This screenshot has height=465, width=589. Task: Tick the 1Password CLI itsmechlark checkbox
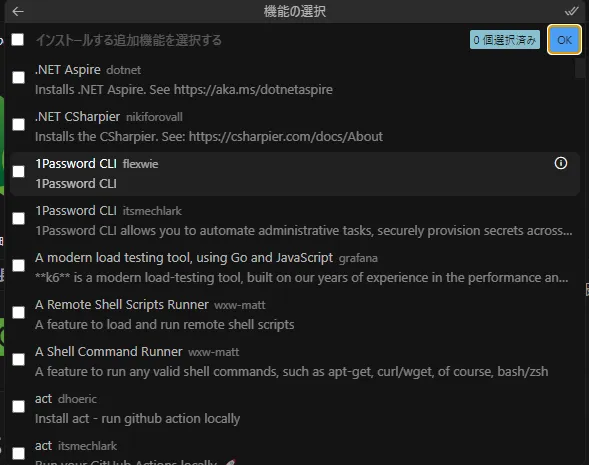(18, 219)
